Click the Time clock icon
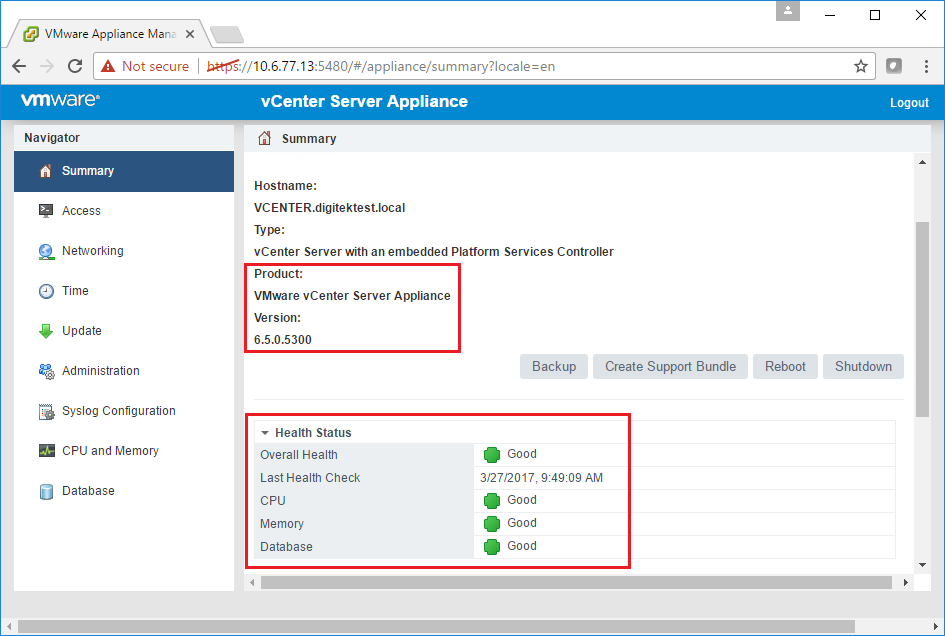The image size is (945, 636). tap(46, 291)
